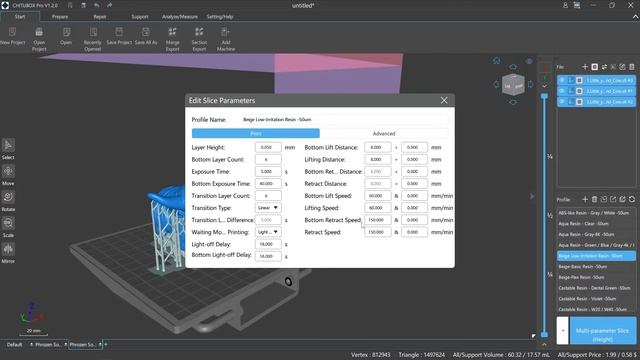Activate the Rotate tool in left sidebar

coord(8,197)
